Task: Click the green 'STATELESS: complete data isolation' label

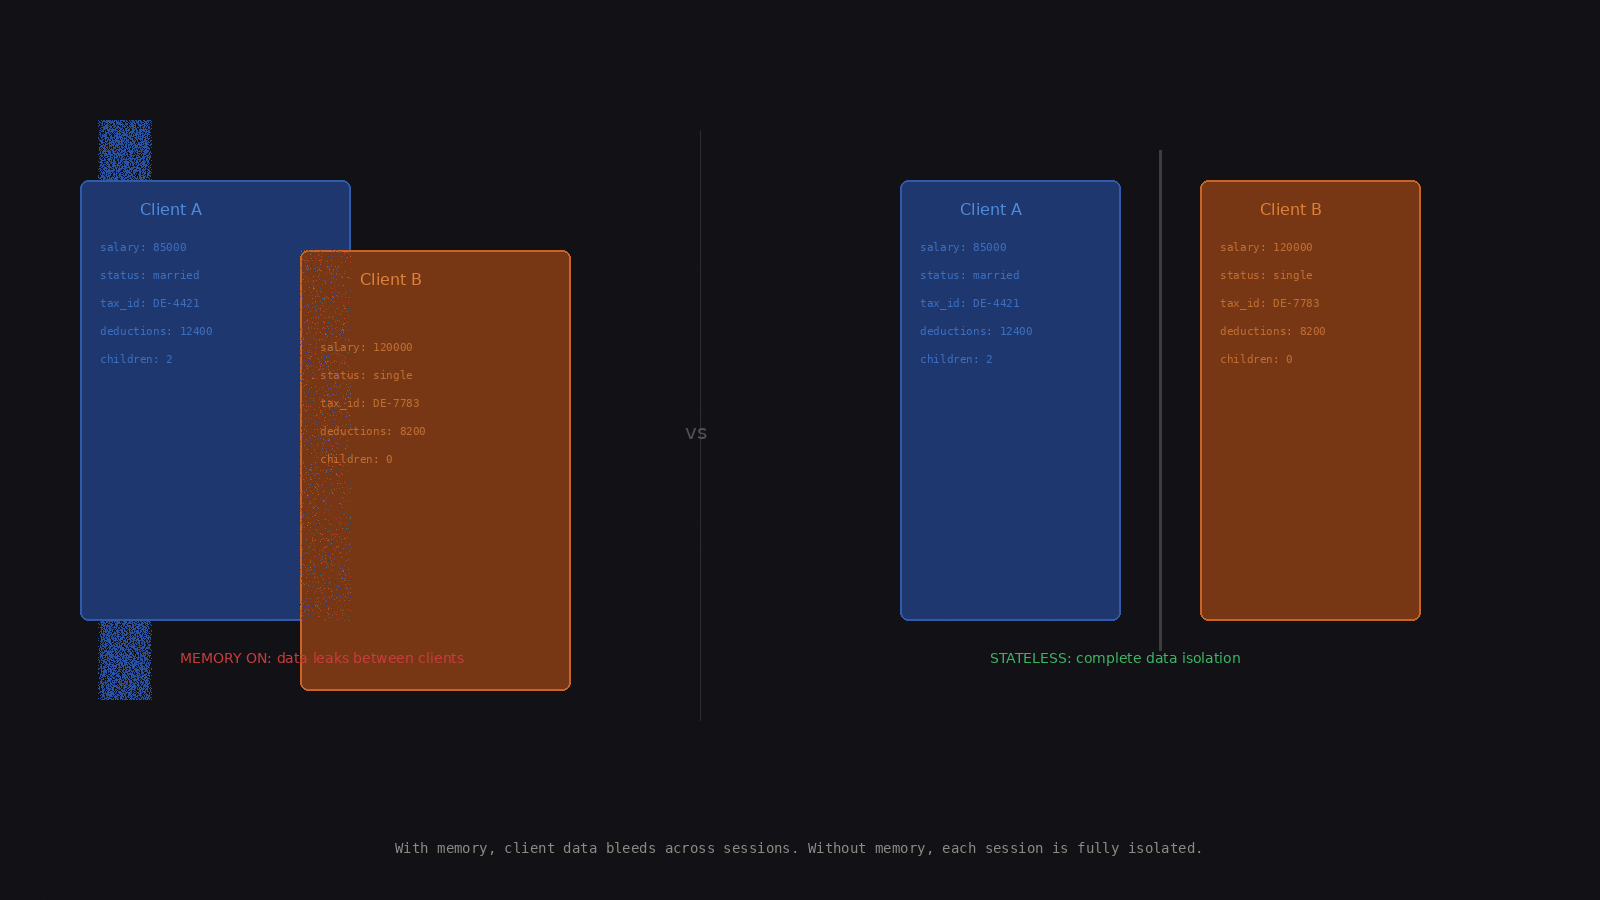Action: point(1115,659)
